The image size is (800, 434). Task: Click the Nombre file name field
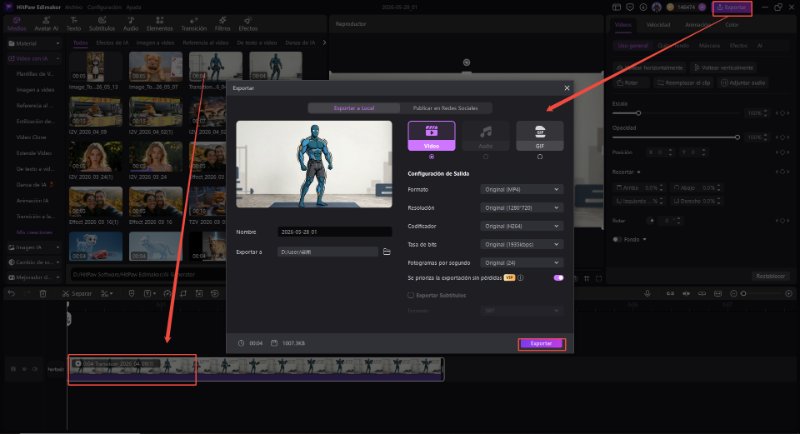pyautogui.click(x=335, y=232)
